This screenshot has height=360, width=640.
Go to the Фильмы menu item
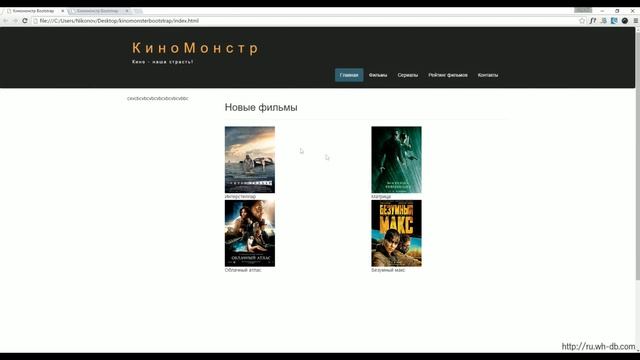(378, 75)
